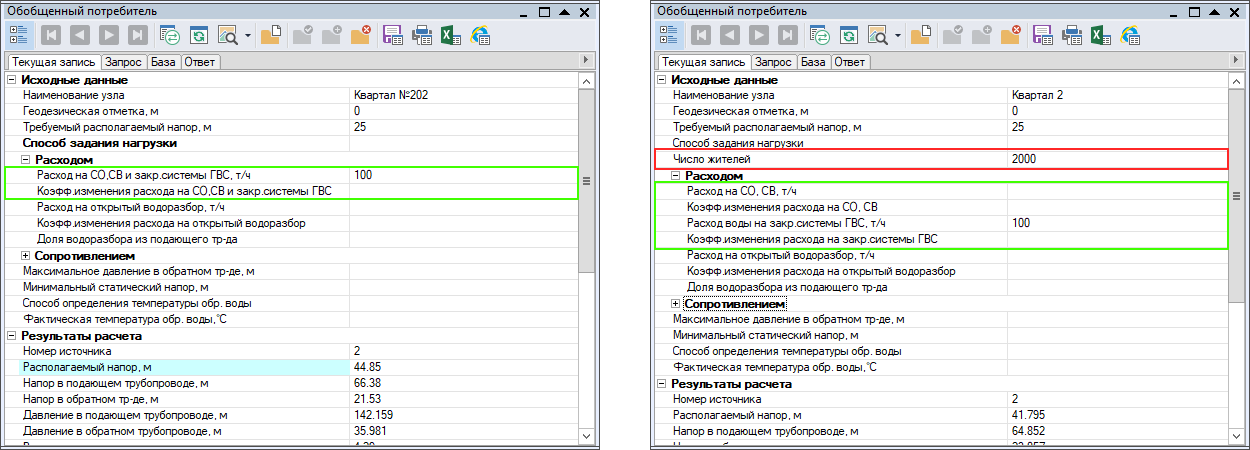
Task: Click the refresh icon in left window toolbar
Action: click(x=199, y=35)
